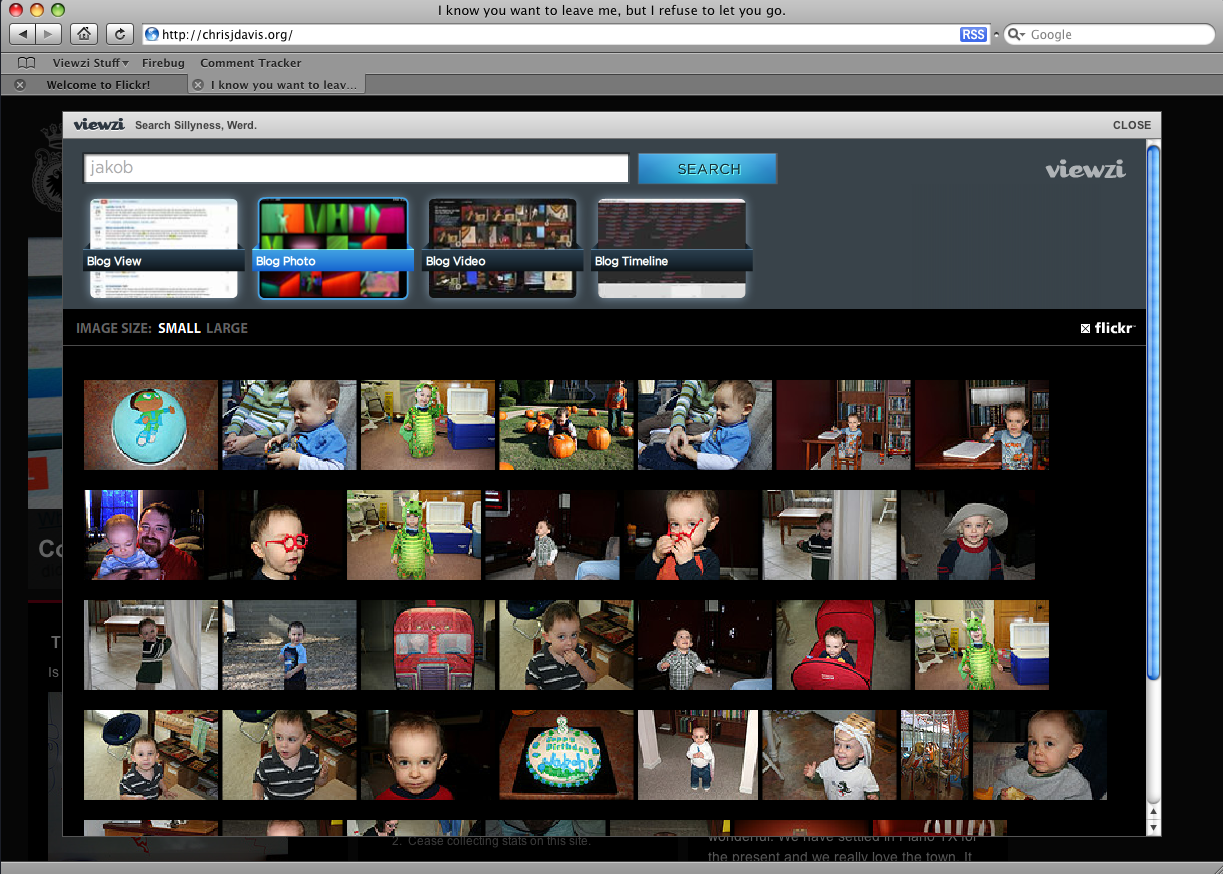Open the child in red stroller photo
Viewport: 1223px width, 874px height.
point(843,645)
